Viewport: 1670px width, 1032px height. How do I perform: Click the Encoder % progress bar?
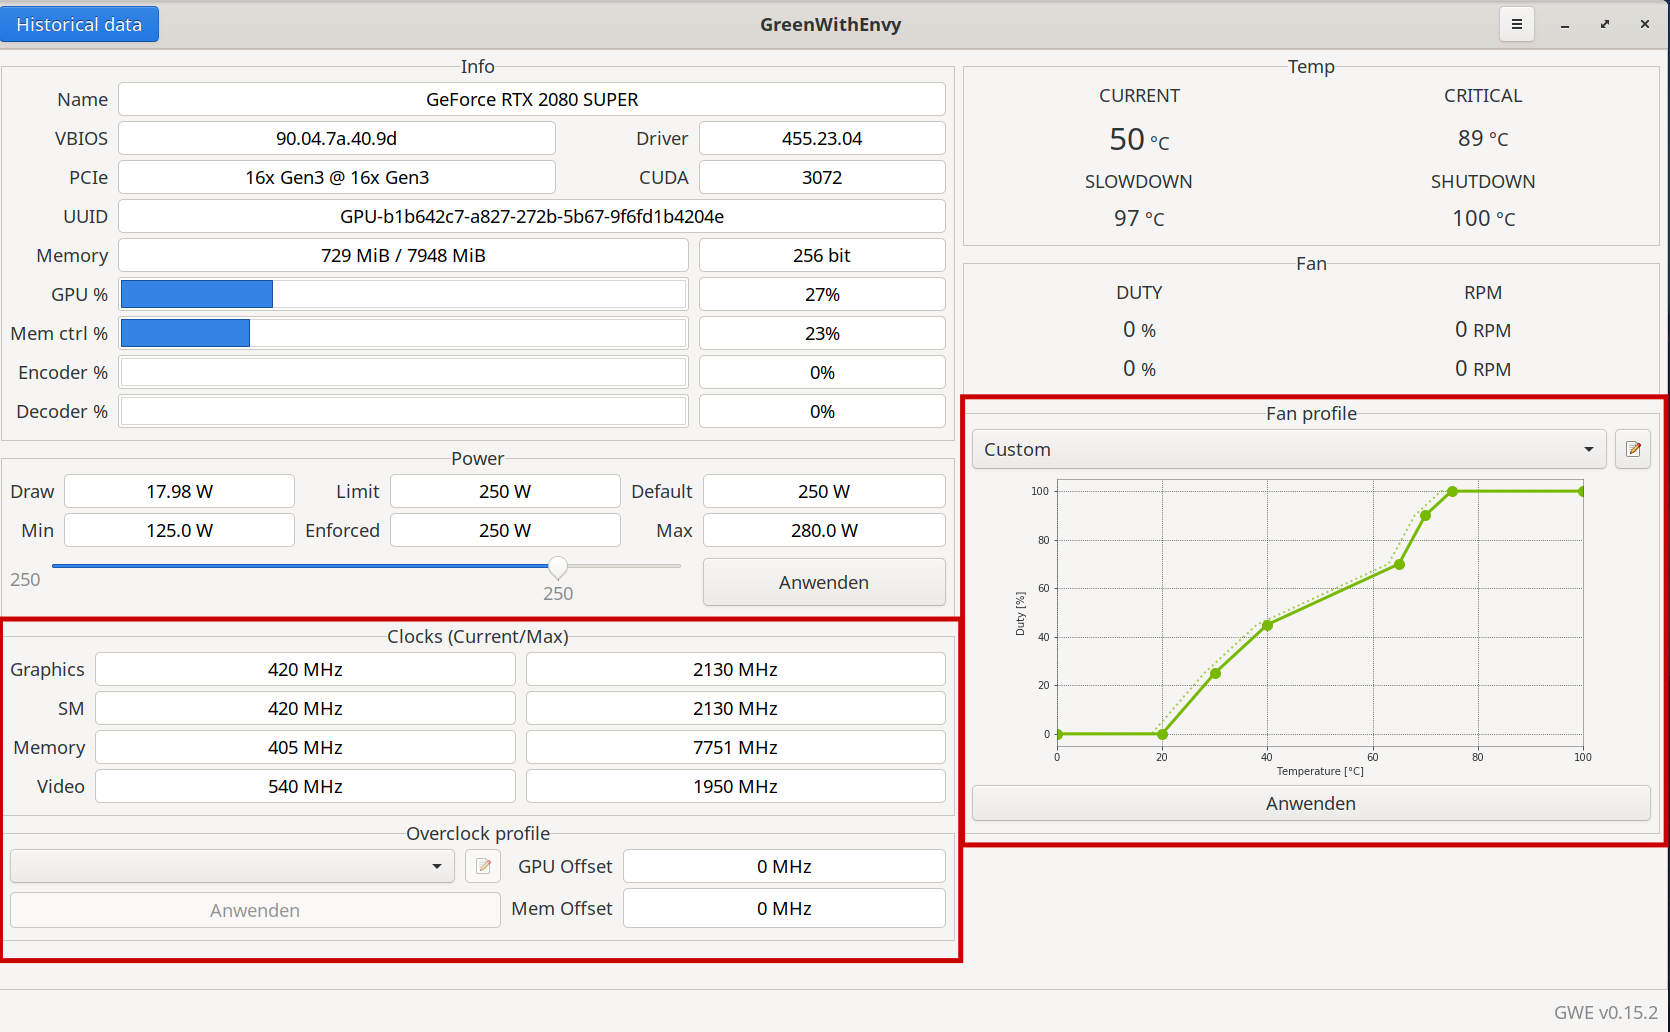pyautogui.click(x=403, y=372)
